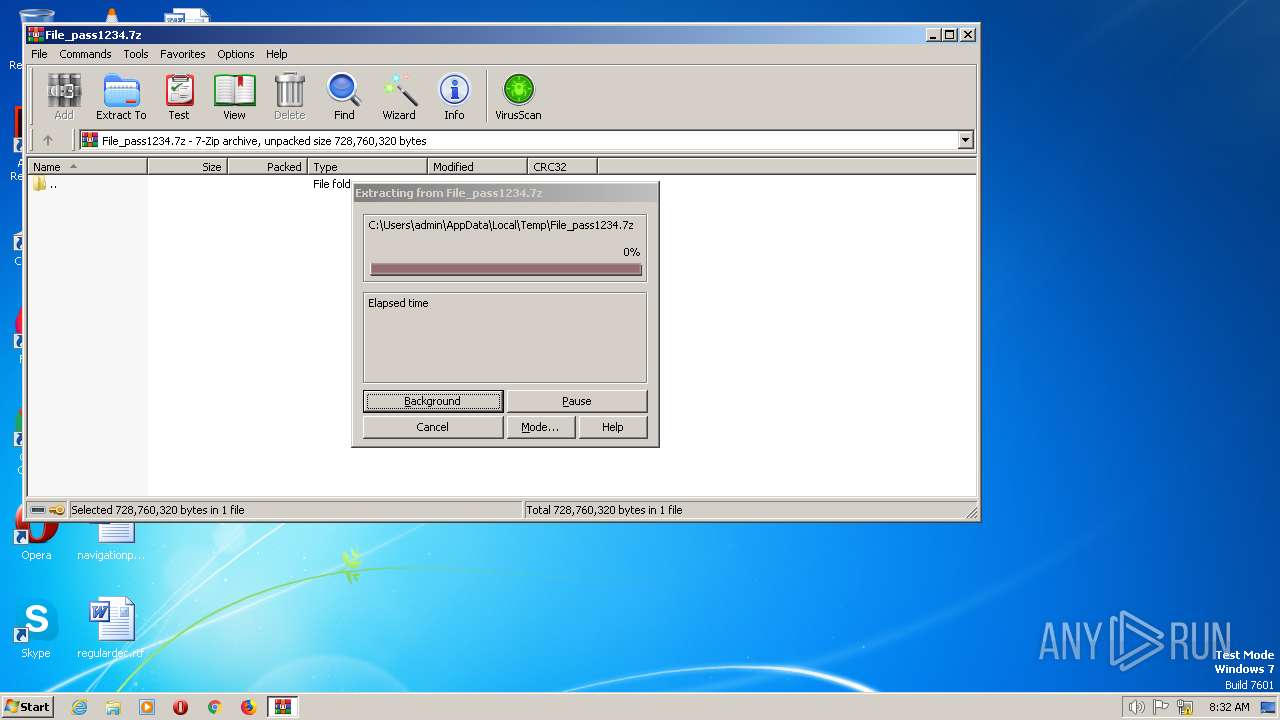Open Action Center flag tray icon
The width and height of the screenshot is (1280, 720).
[1161, 707]
